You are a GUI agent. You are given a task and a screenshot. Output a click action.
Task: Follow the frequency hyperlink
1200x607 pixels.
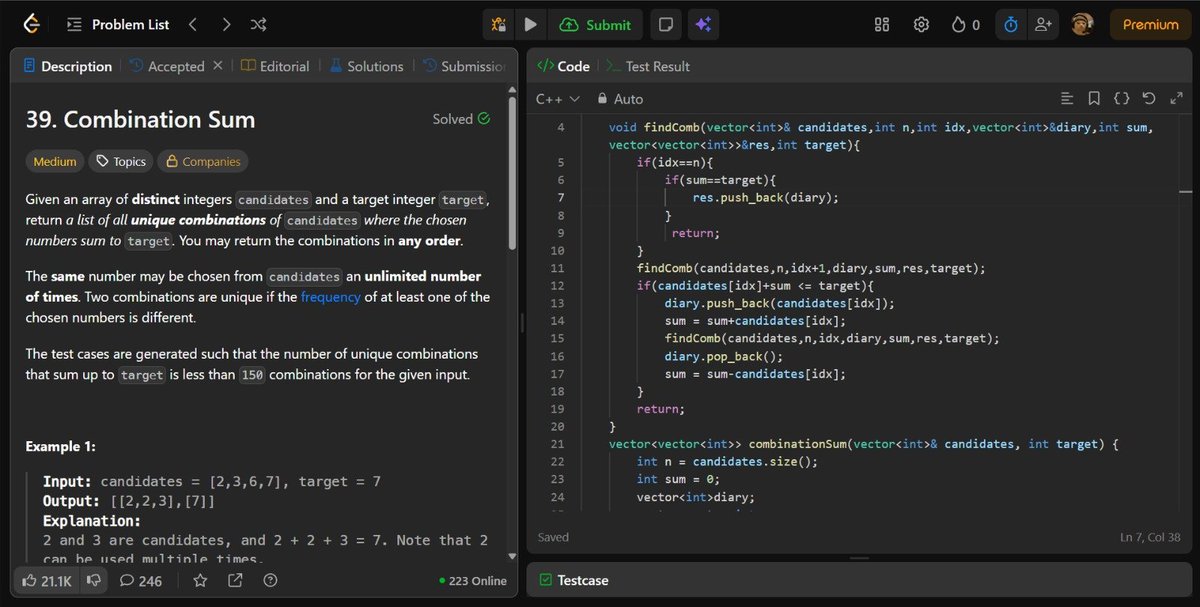(330, 297)
